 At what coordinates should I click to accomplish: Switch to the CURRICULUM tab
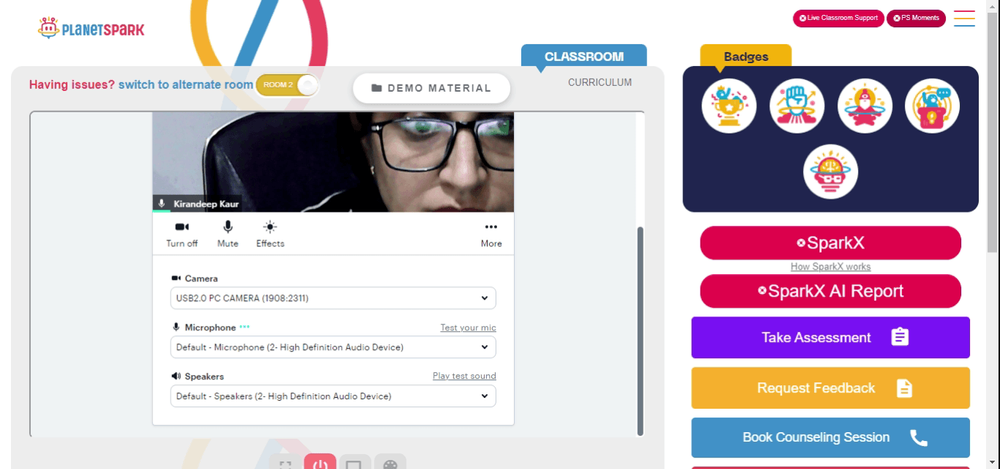599,82
